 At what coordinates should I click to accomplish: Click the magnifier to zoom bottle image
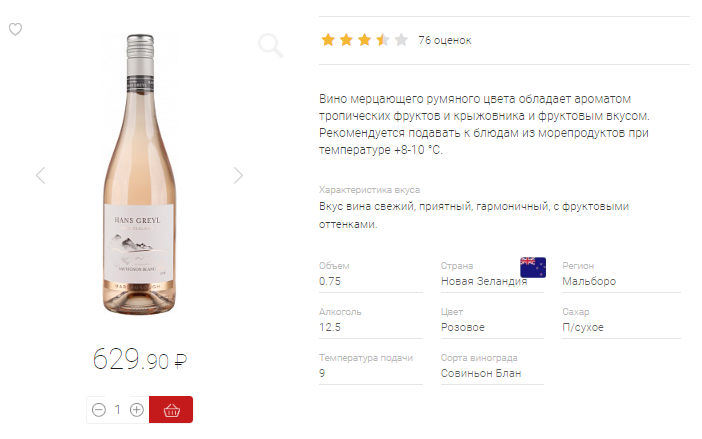click(270, 44)
